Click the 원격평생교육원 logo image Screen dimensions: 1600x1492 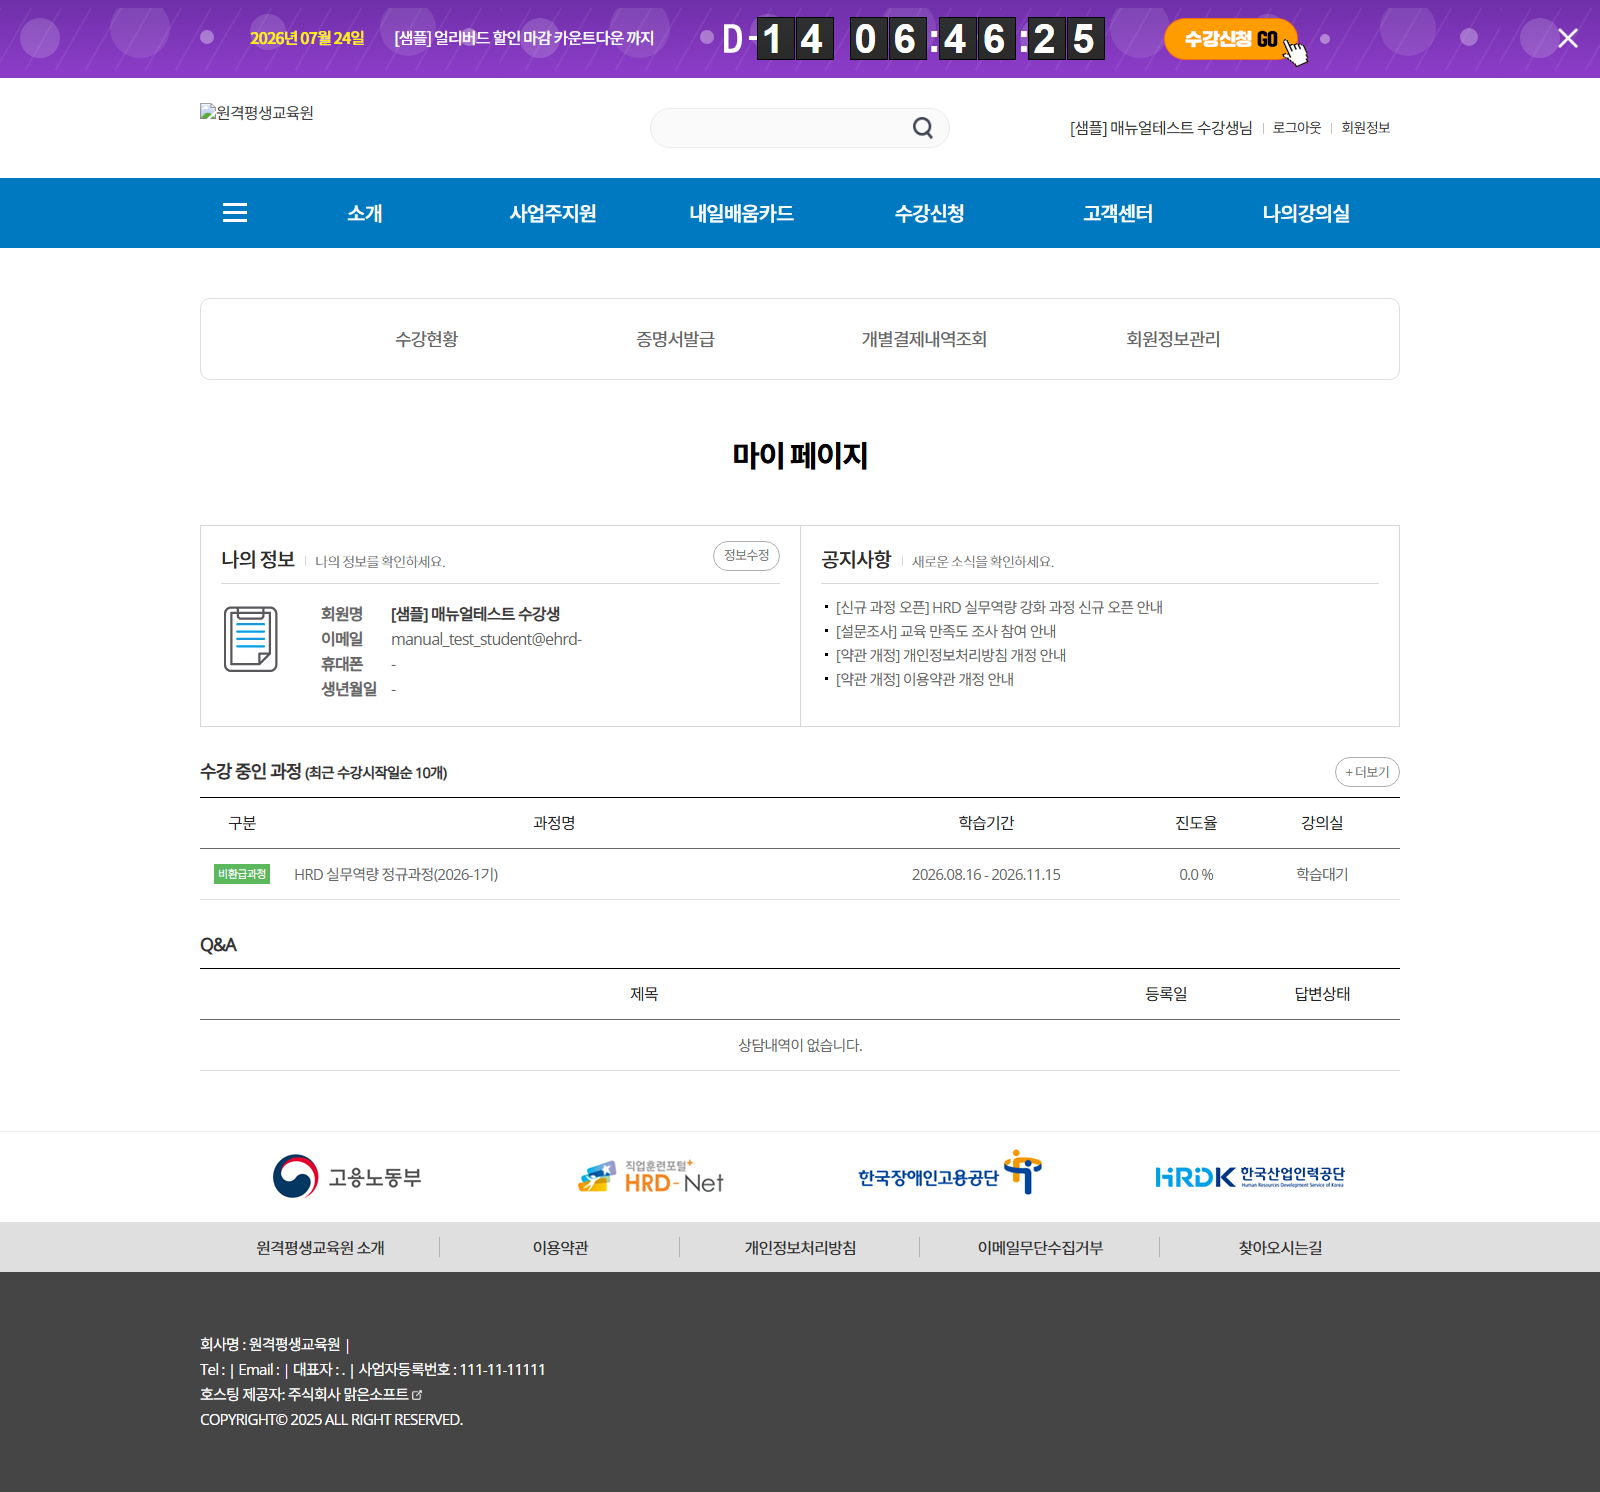coord(257,113)
